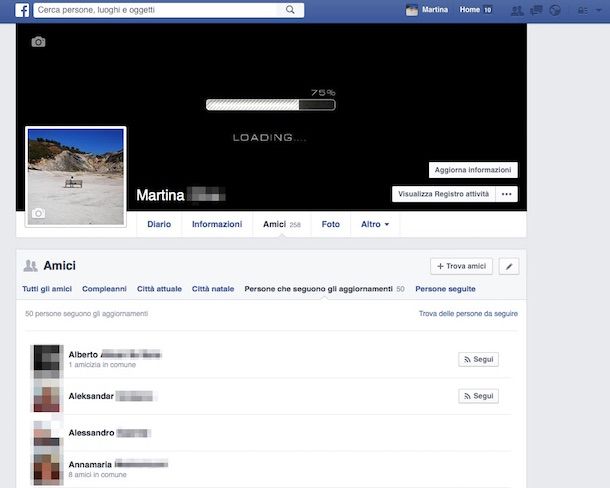Click the Trova amici button
The image size is (610, 488).
pos(461,266)
